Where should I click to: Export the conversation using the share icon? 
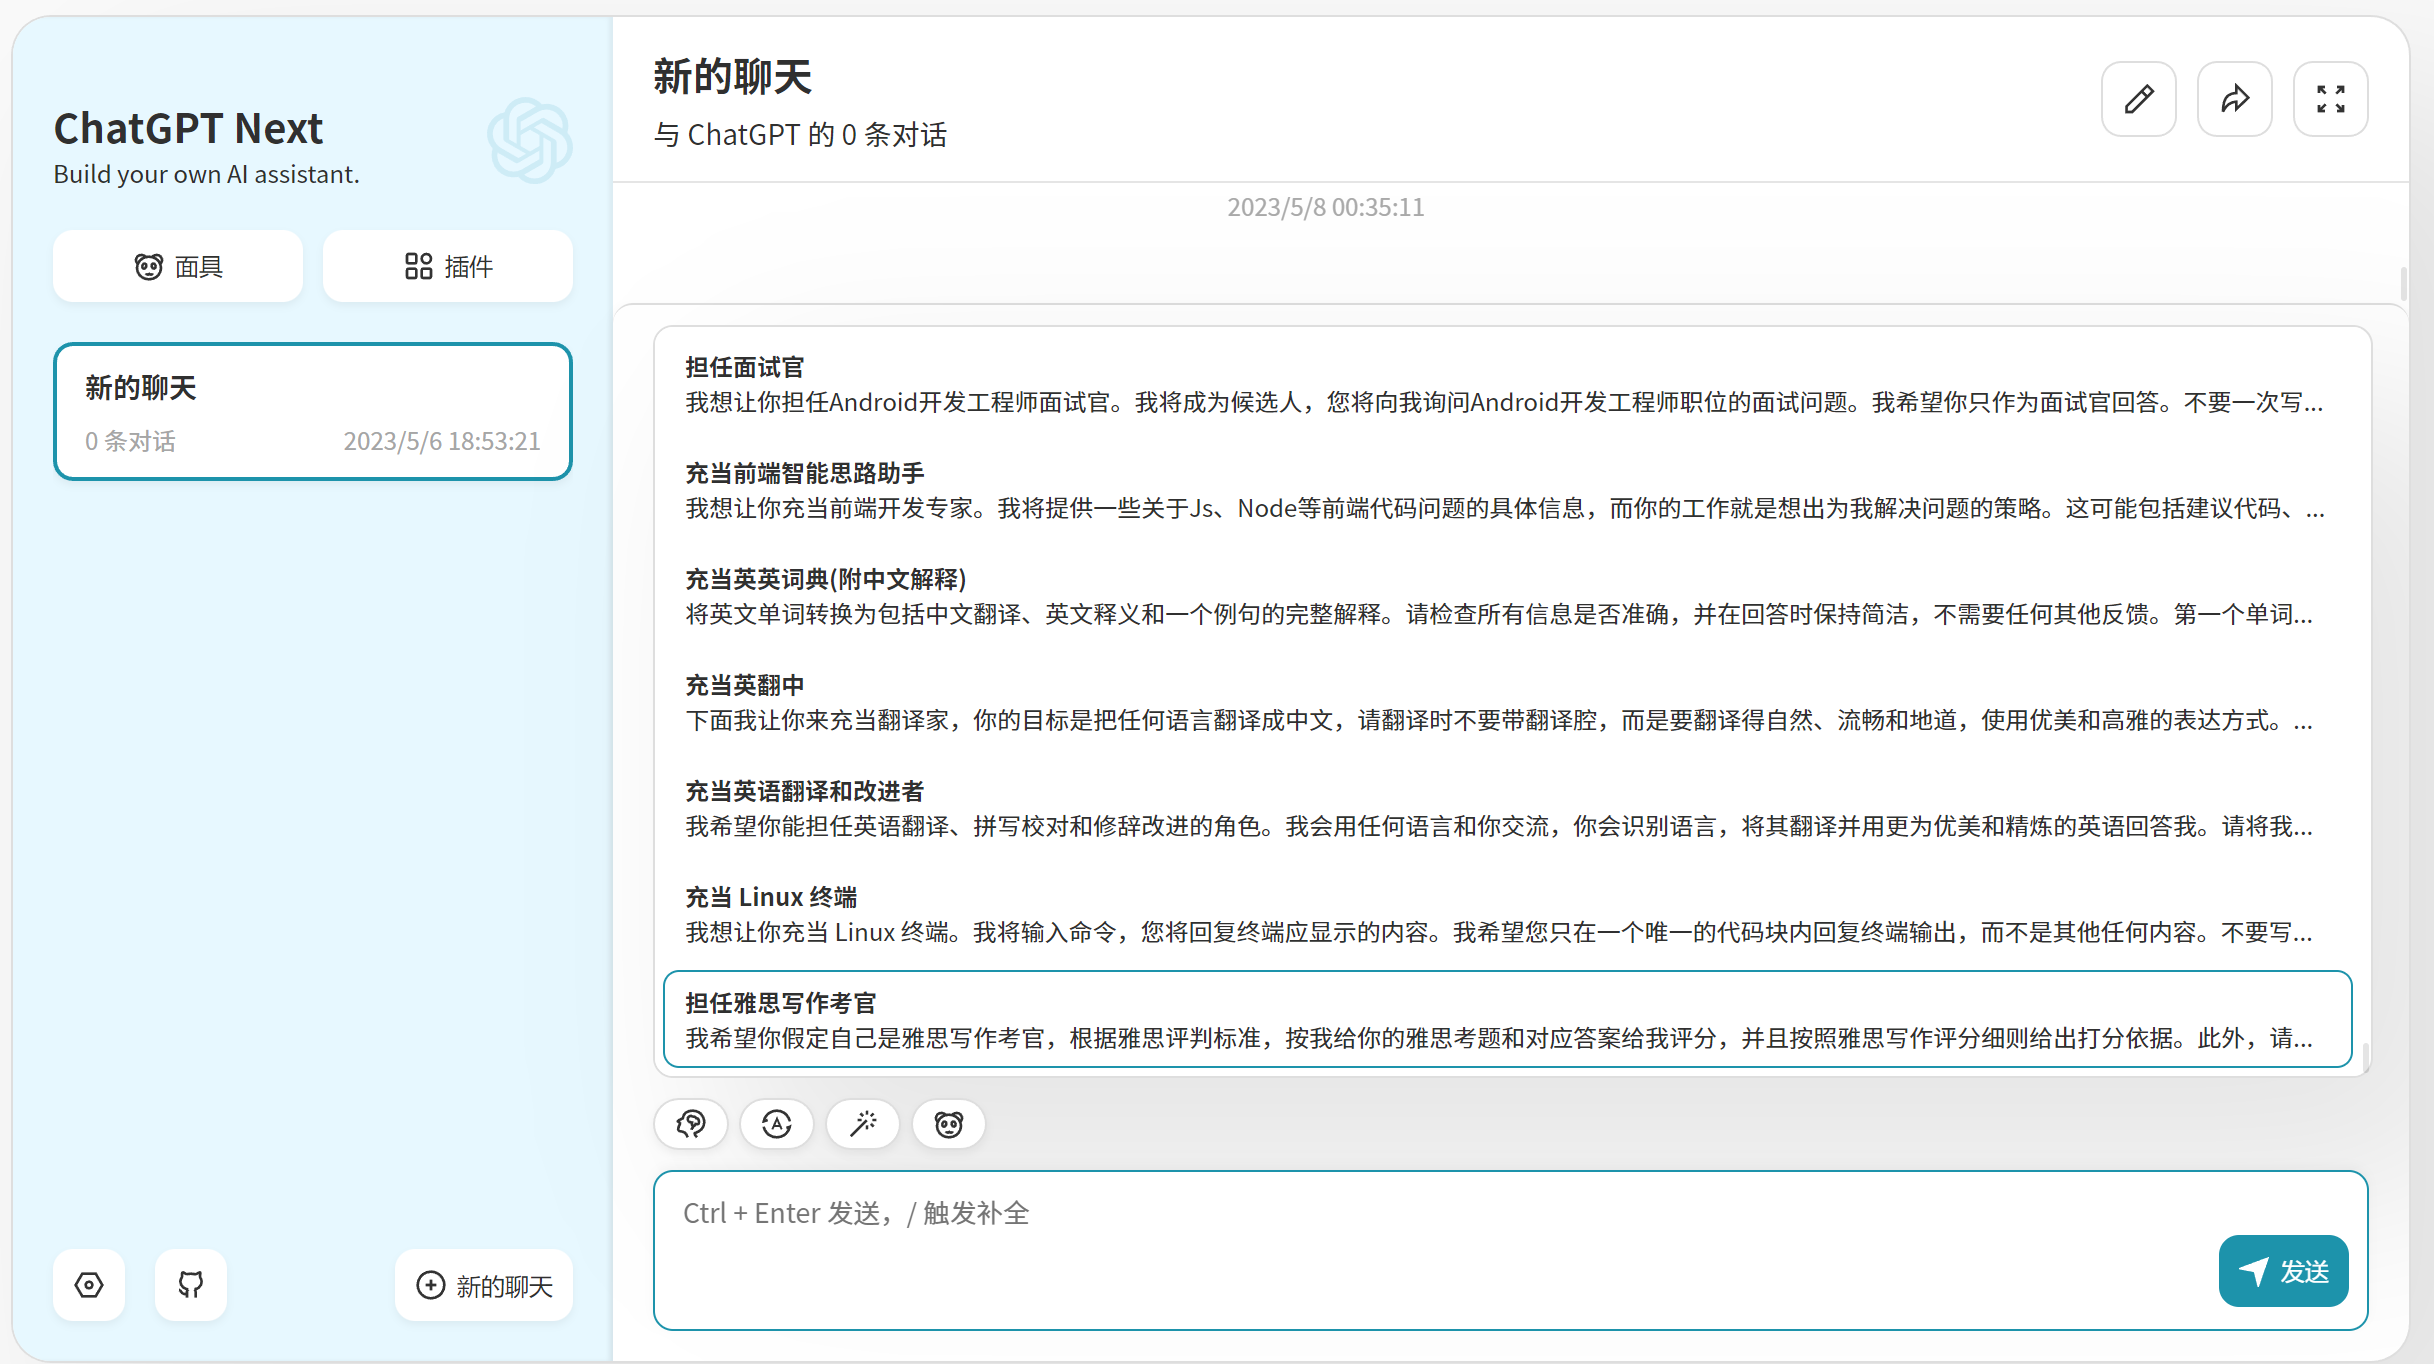pyautogui.click(x=2235, y=98)
